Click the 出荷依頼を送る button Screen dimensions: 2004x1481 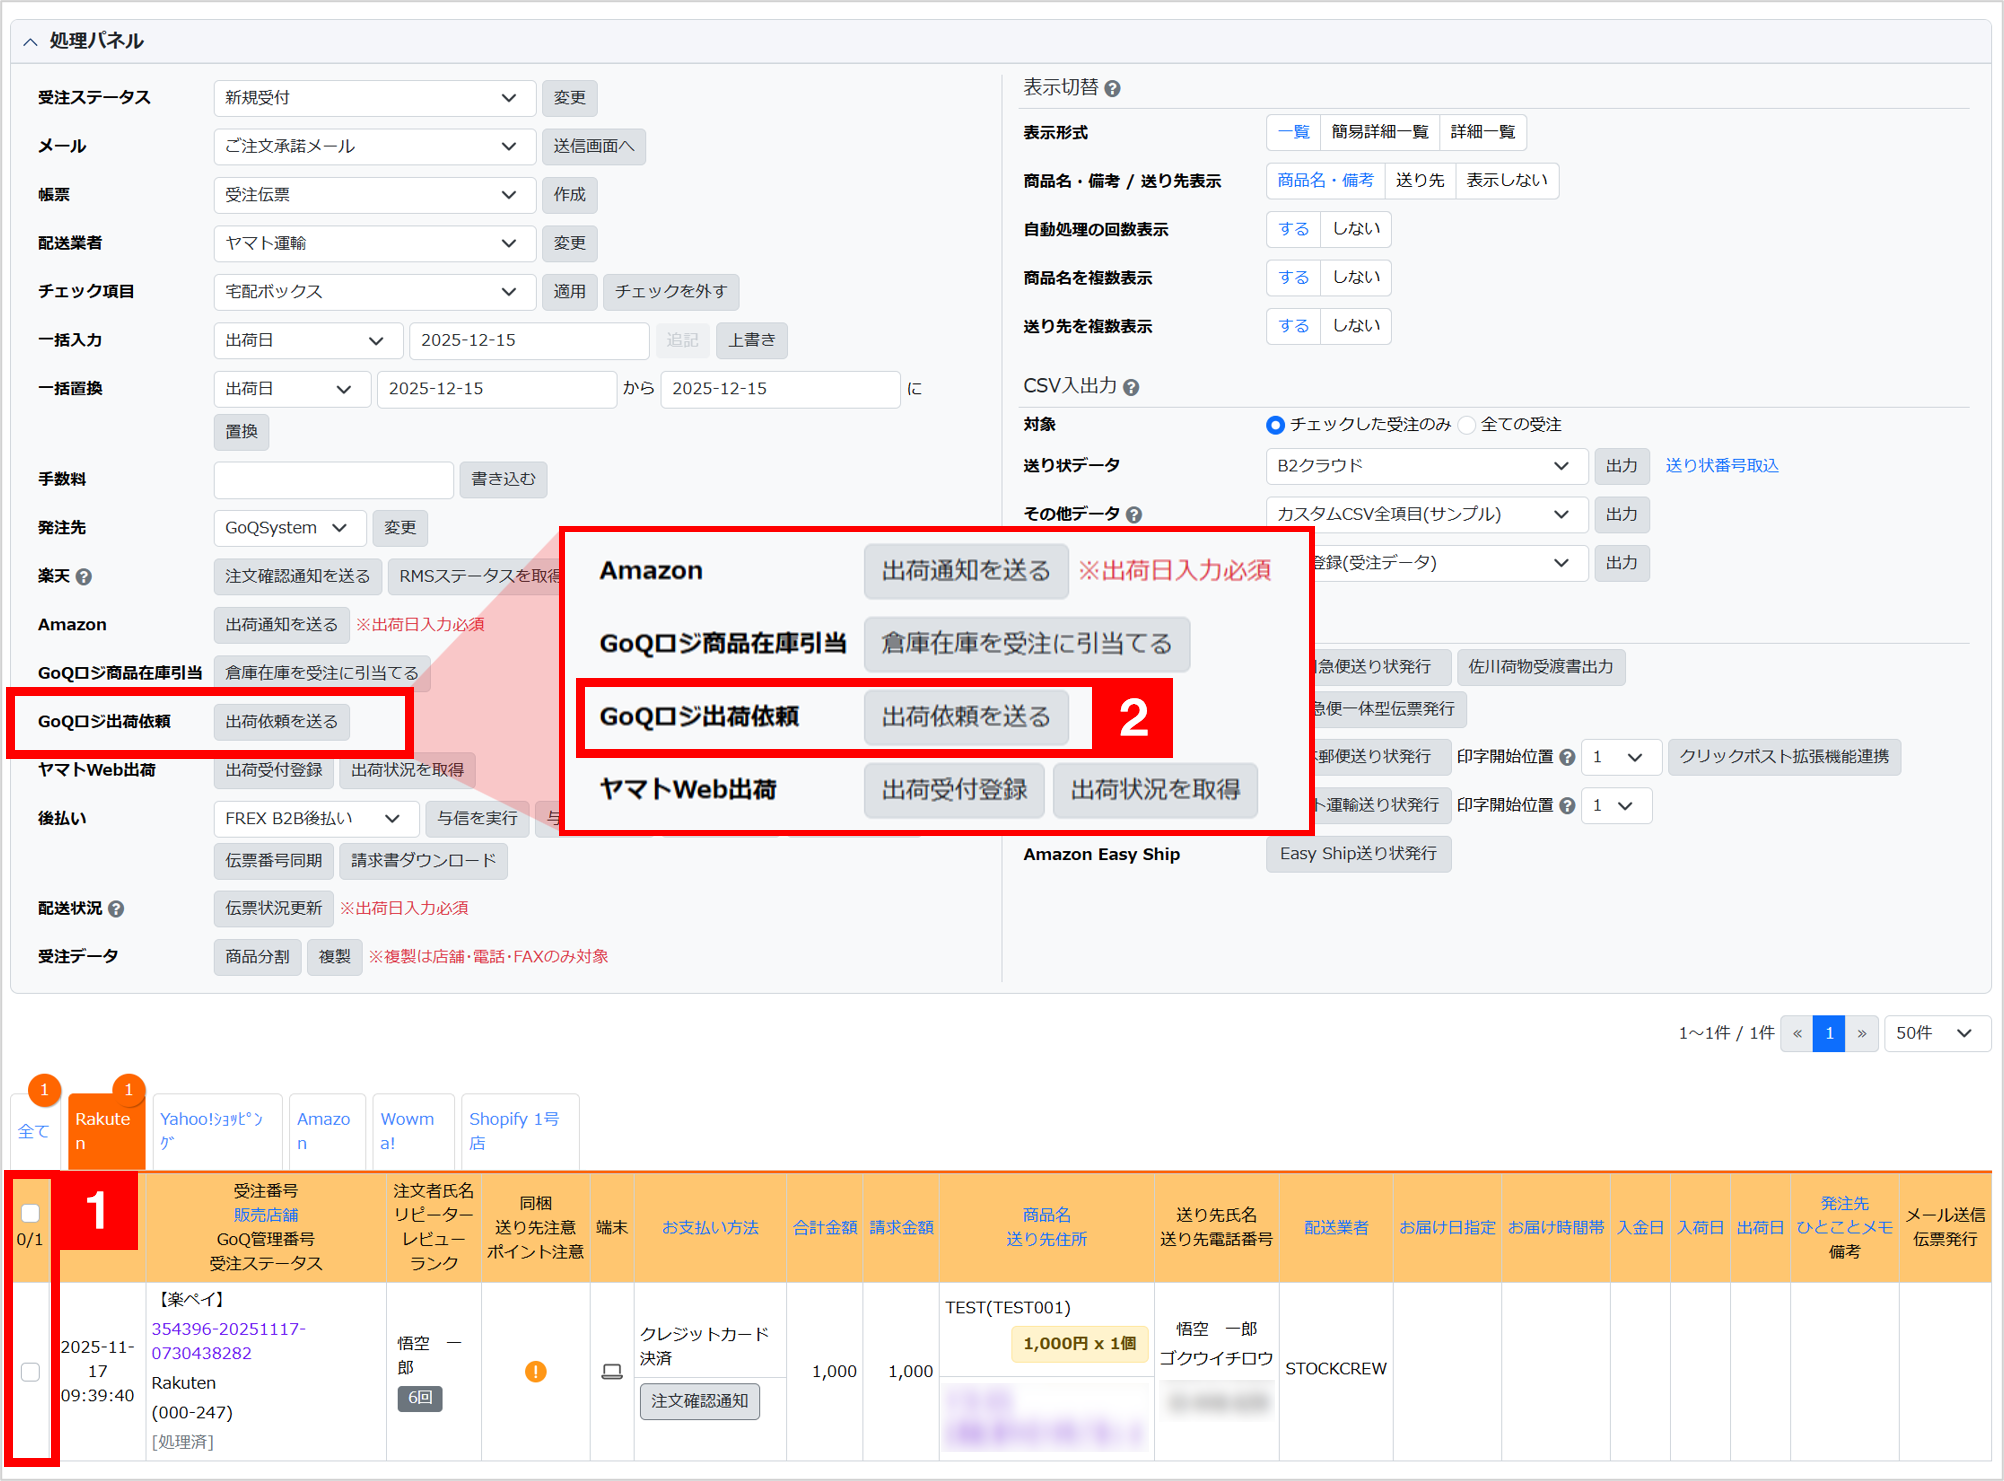[x=281, y=722]
